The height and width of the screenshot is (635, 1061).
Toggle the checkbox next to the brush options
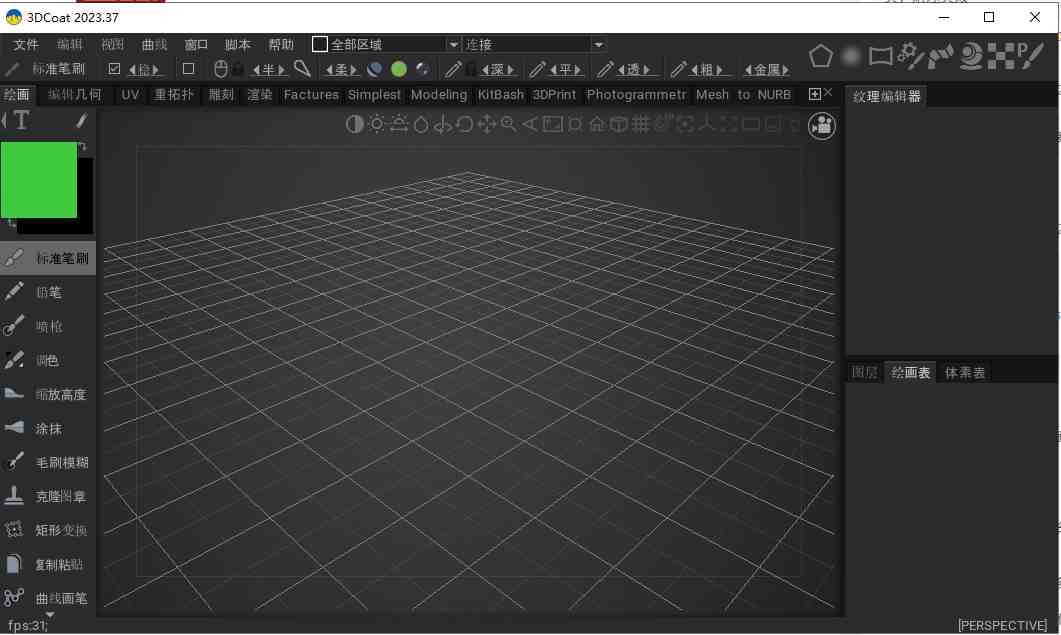click(x=115, y=68)
